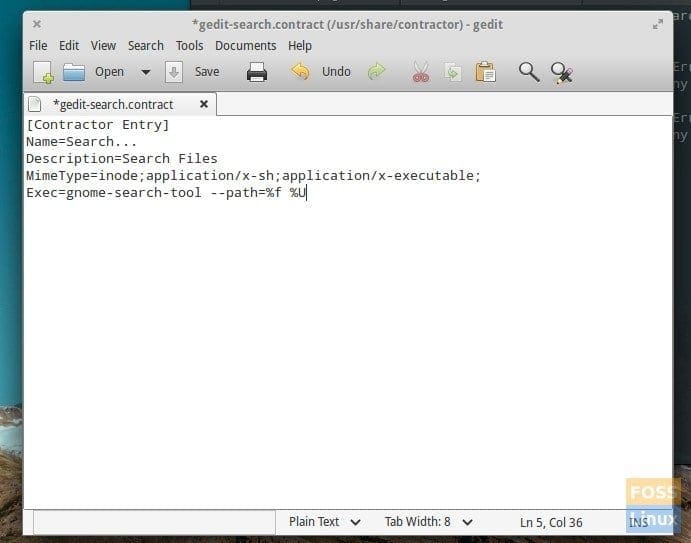Expand the recent files dropdown arrow

(145, 72)
